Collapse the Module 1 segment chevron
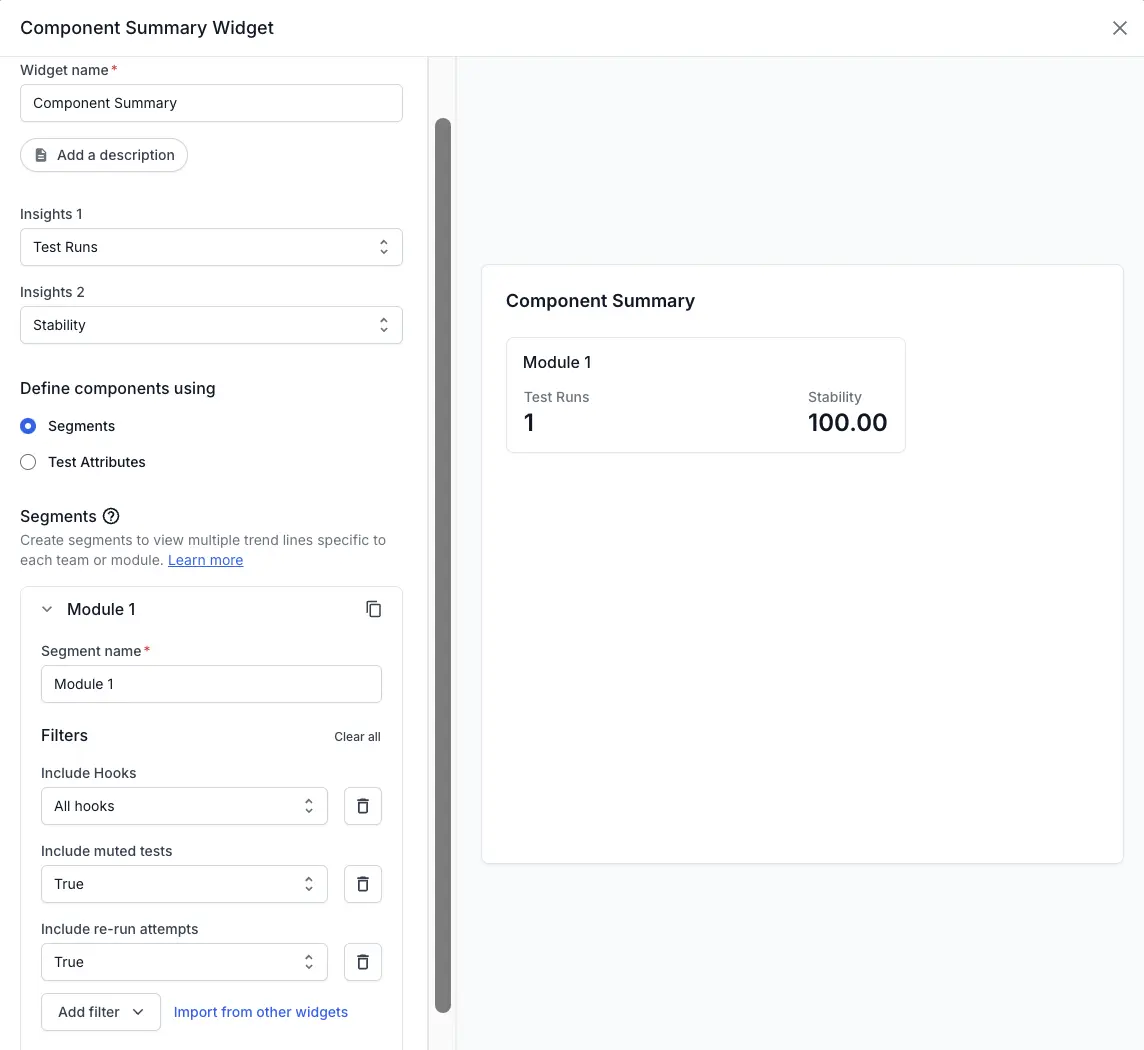The image size is (1144, 1050). [47, 609]
